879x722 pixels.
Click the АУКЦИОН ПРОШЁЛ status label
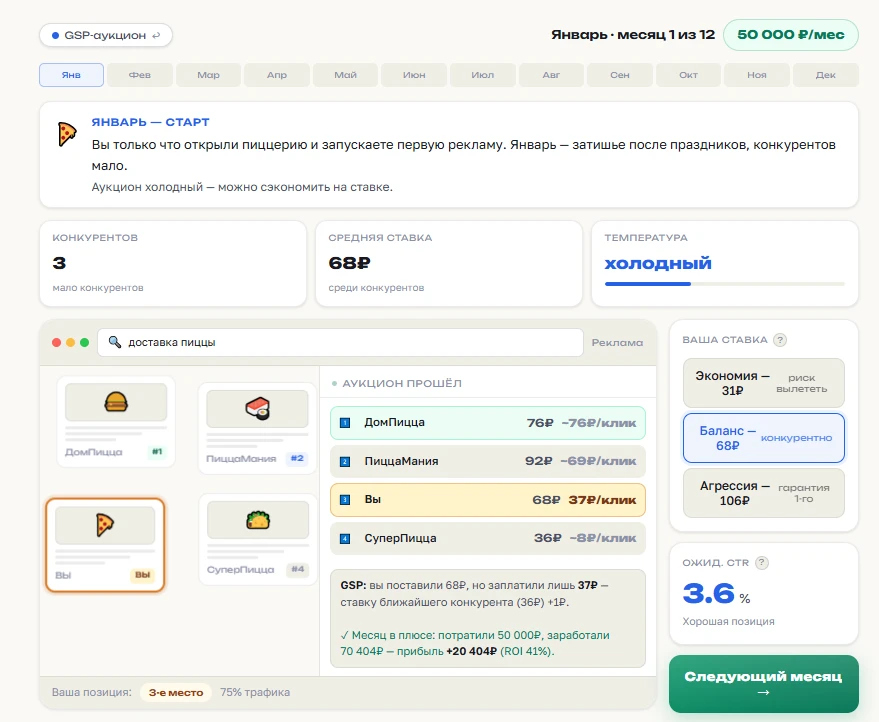[402, 383]
